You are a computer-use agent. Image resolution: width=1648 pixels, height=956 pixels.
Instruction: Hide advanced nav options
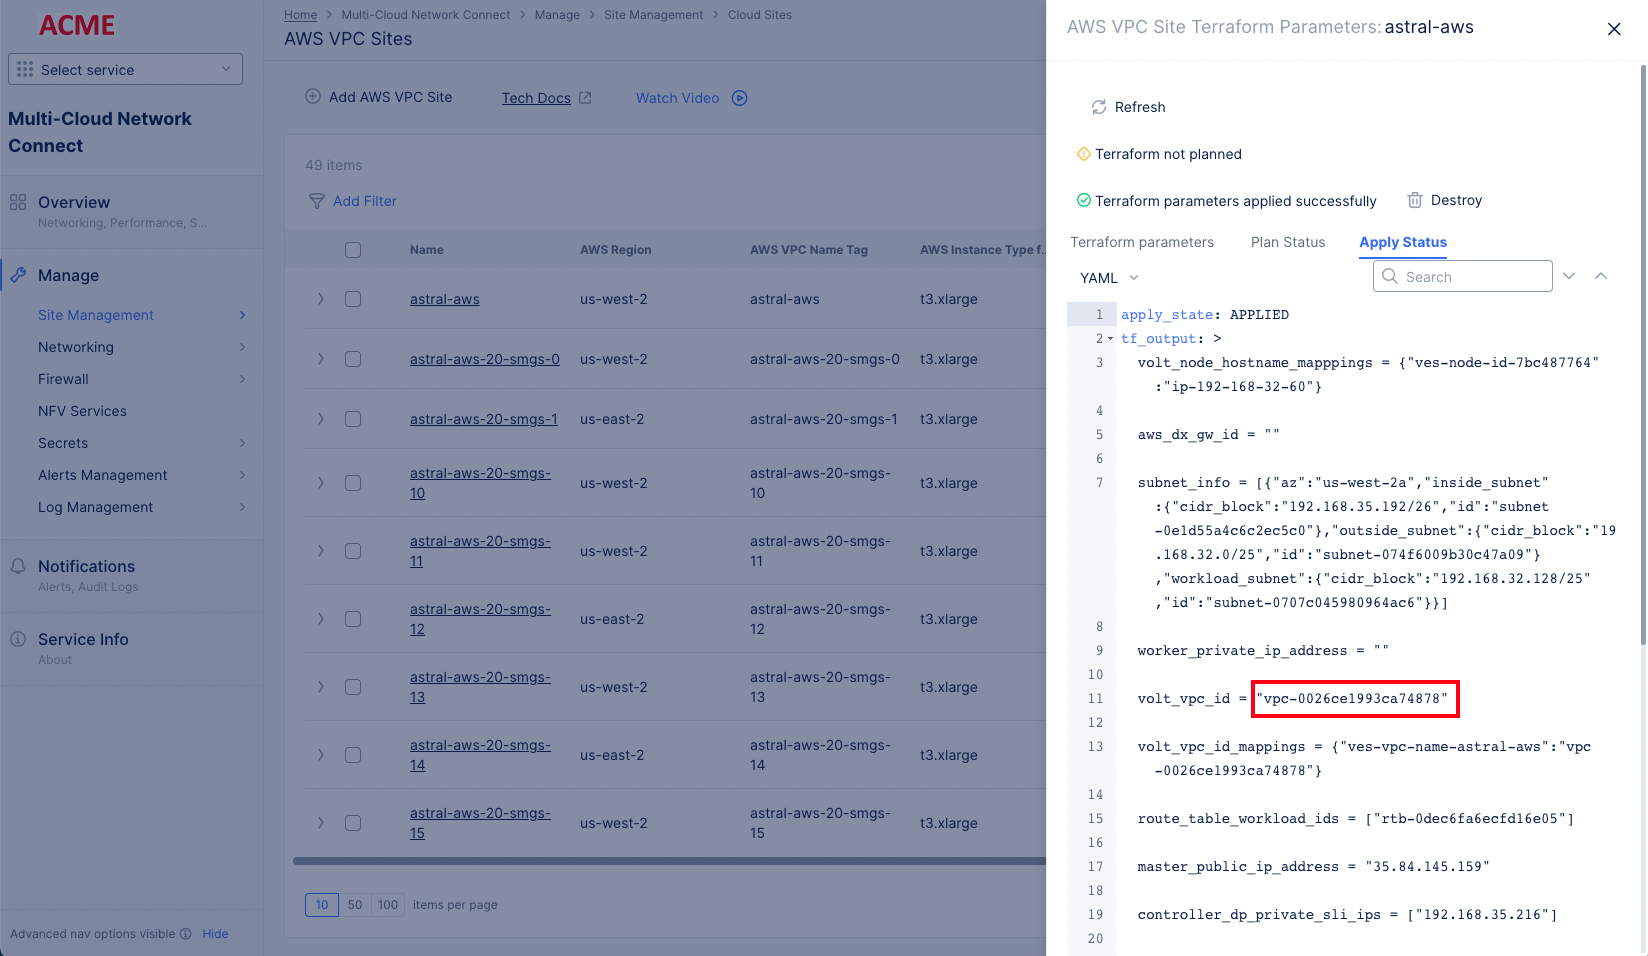click(215, 933)
